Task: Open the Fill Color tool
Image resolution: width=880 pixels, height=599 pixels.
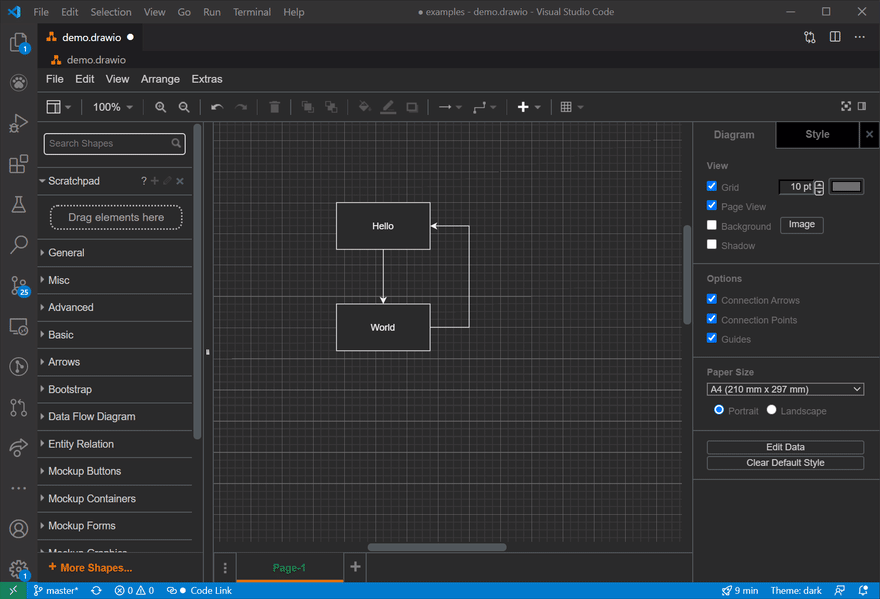Action: 363,107
